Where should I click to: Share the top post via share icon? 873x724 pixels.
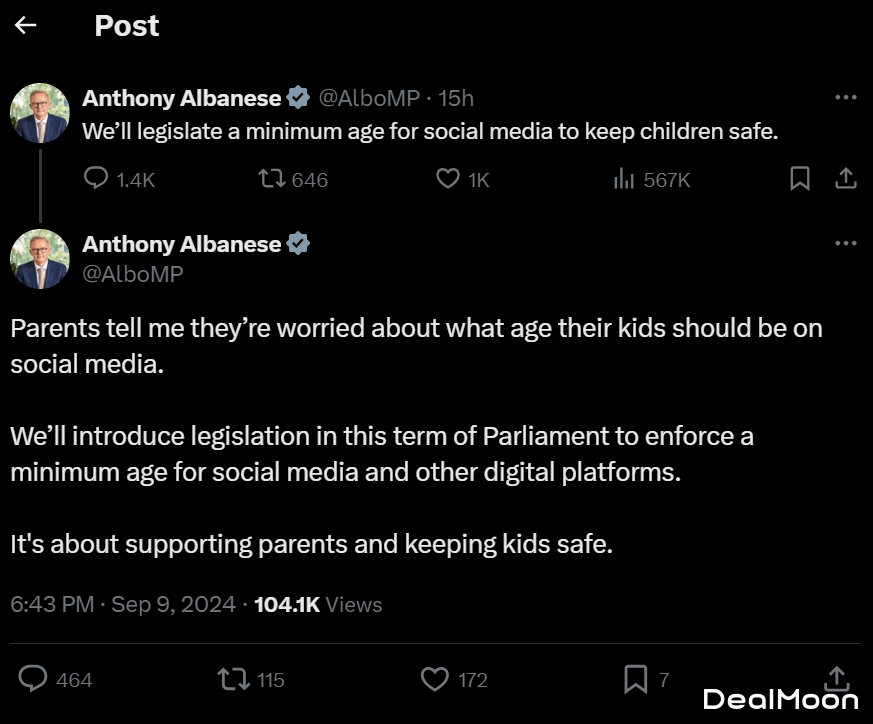845,179
